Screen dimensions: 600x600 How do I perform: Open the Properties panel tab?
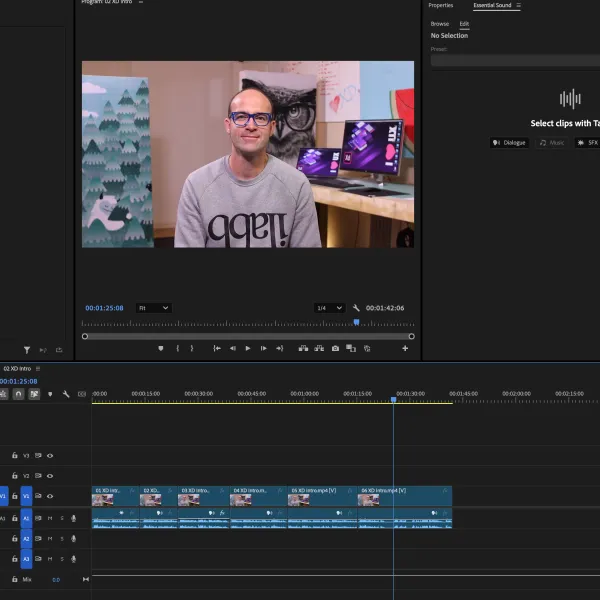440,5
